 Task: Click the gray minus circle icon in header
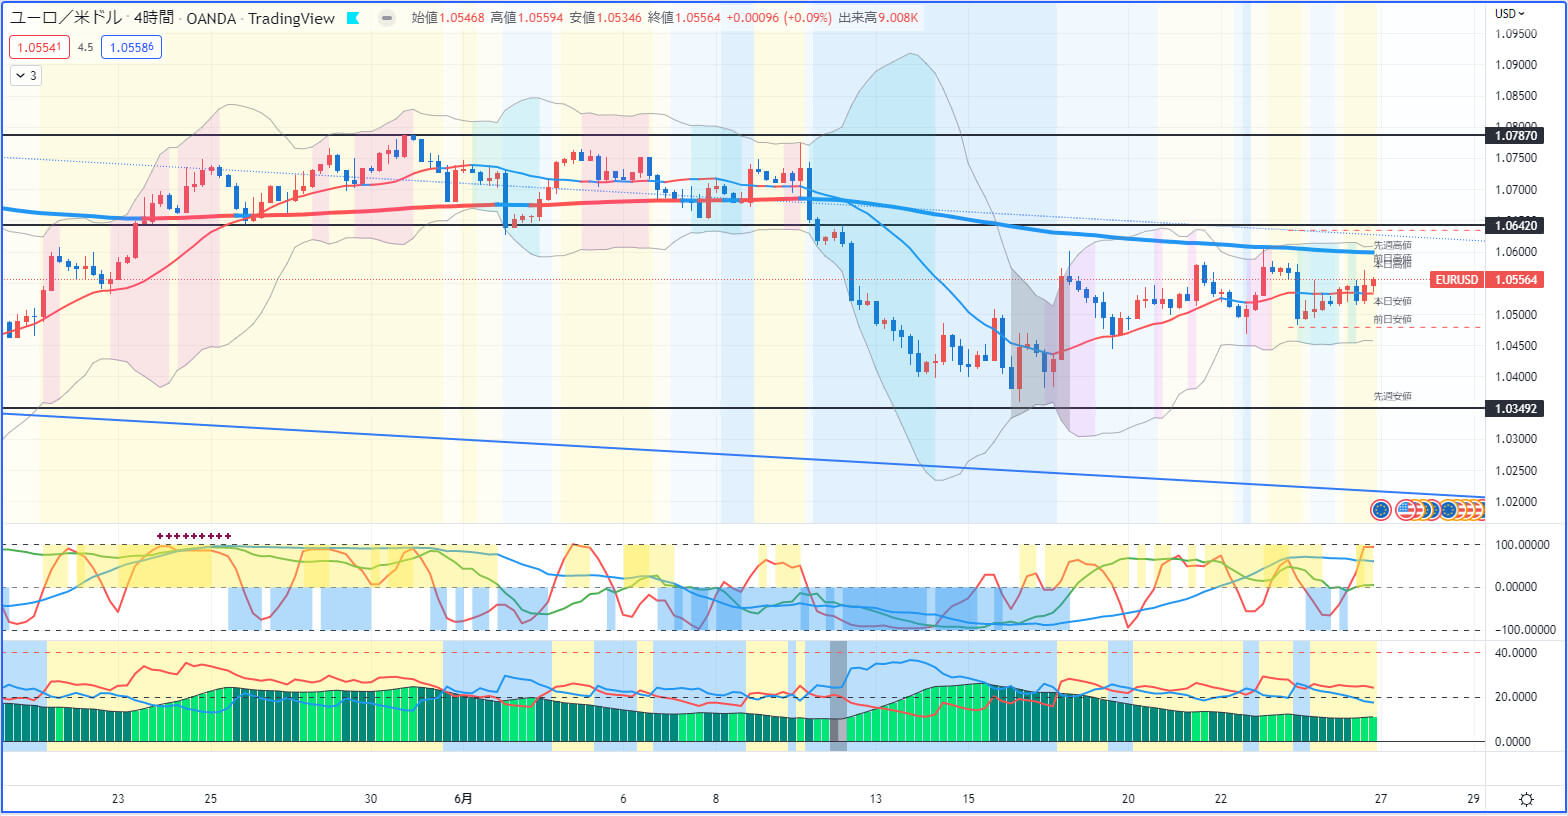tap(386, 18)
